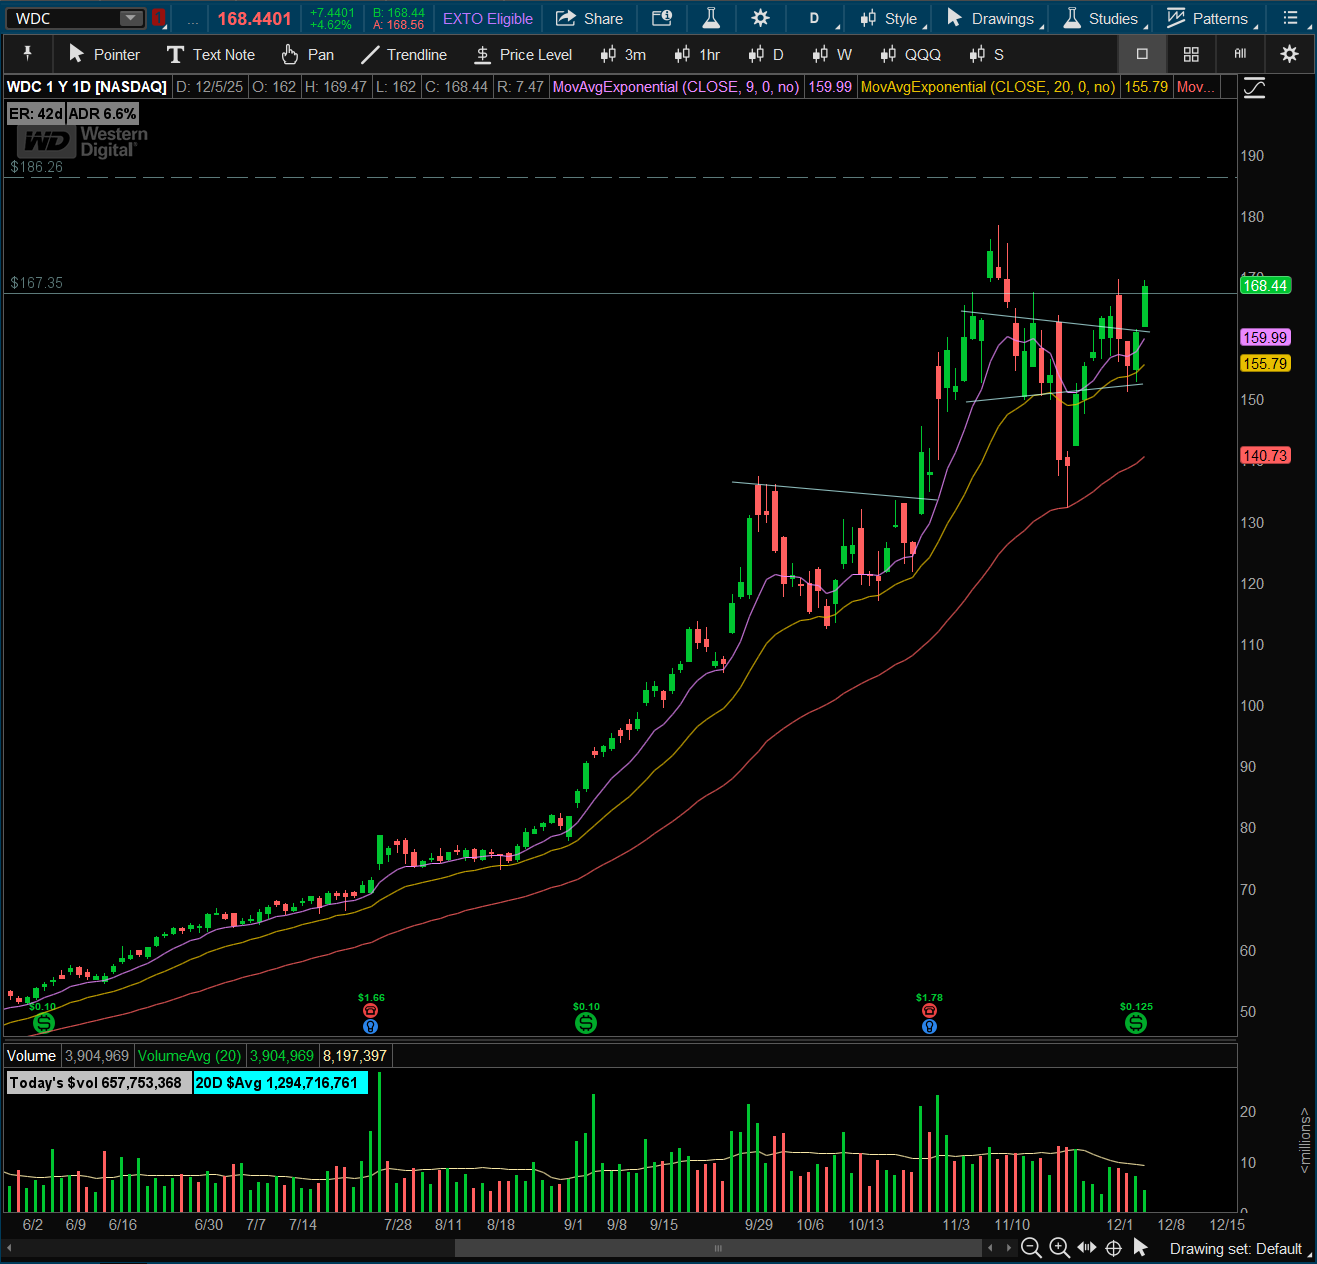Select the Pointer tool
The width and height of the screenshot is (1317, 1264).
104,54
